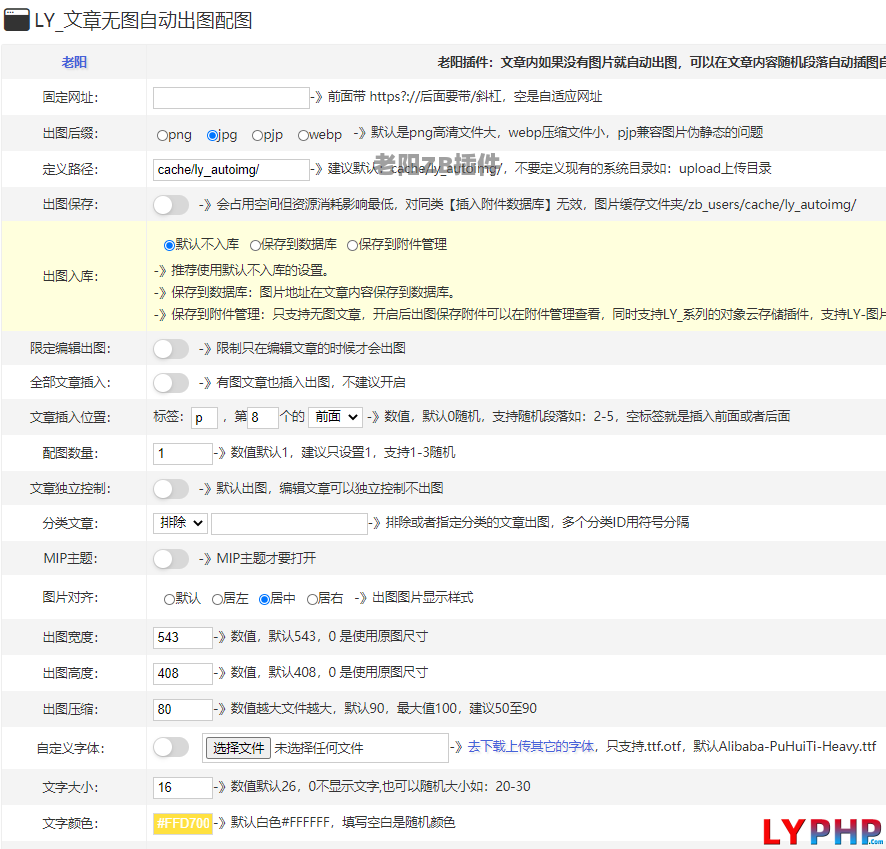The height and width of the screenshot is (849, 886).
Task: Set image alignment to 居中
Action: tap(264, 599)
